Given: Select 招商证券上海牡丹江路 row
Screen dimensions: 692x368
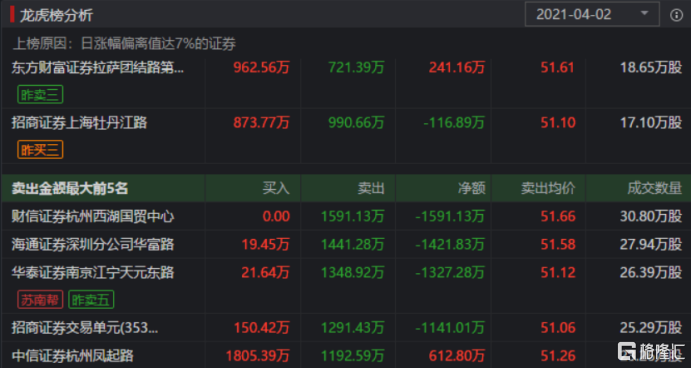Looking at the screenshot, I should [346, 136].
